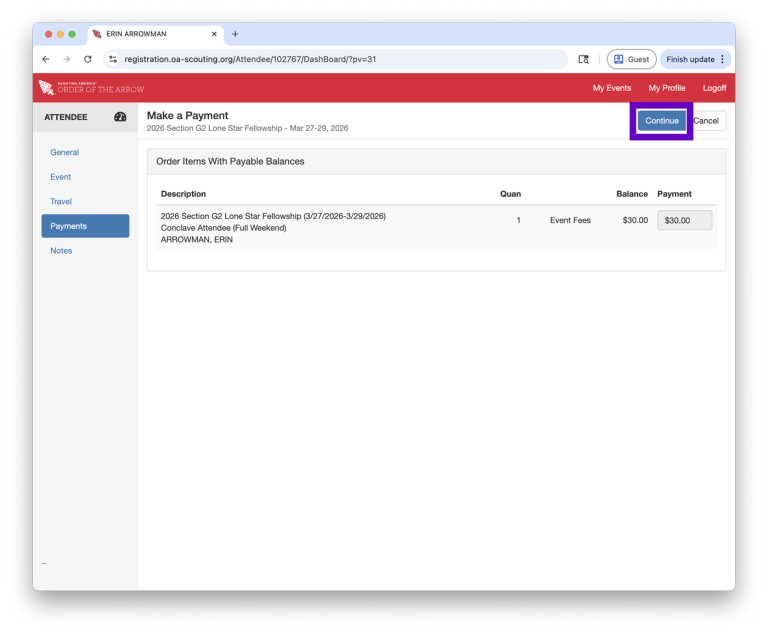Click the Order of the Arrow logo
768x634 pixels.
pyautogui.click(x=91, y=88)
